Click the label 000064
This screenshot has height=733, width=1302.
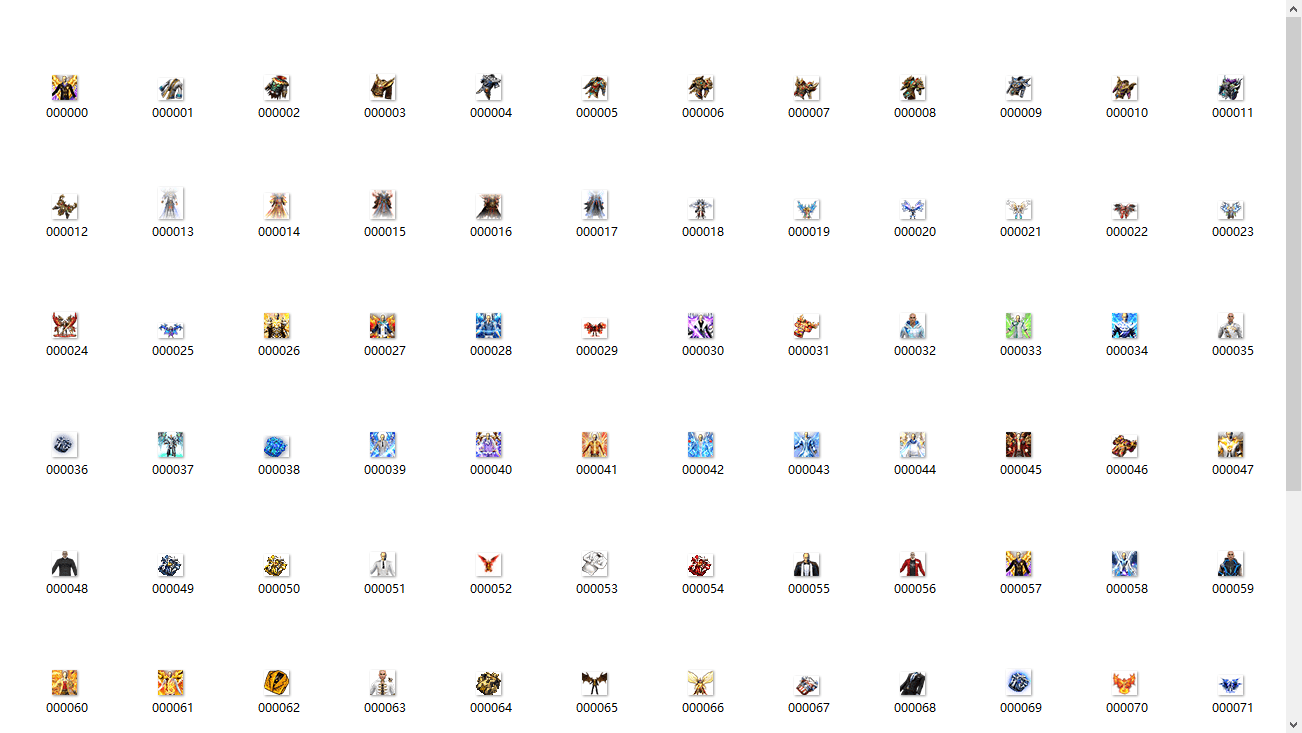(491, 708)
